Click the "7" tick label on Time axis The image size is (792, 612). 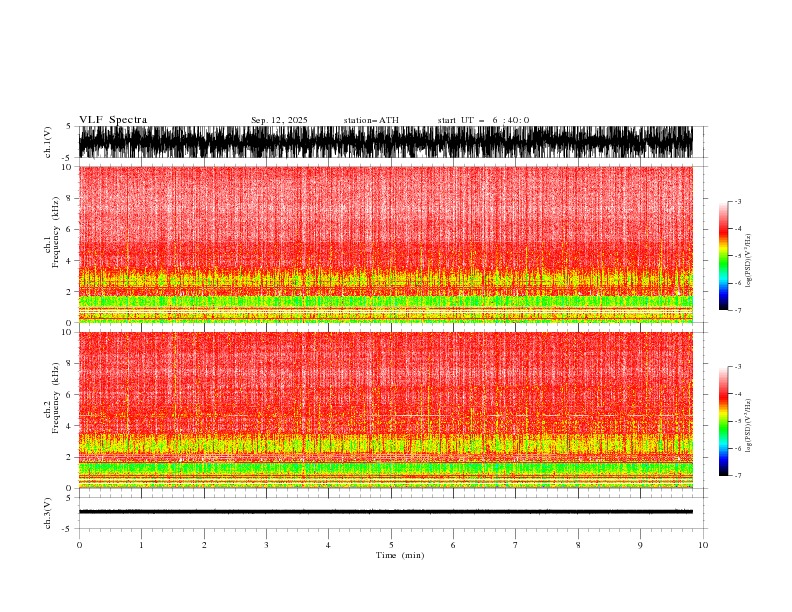coord(516,545)
